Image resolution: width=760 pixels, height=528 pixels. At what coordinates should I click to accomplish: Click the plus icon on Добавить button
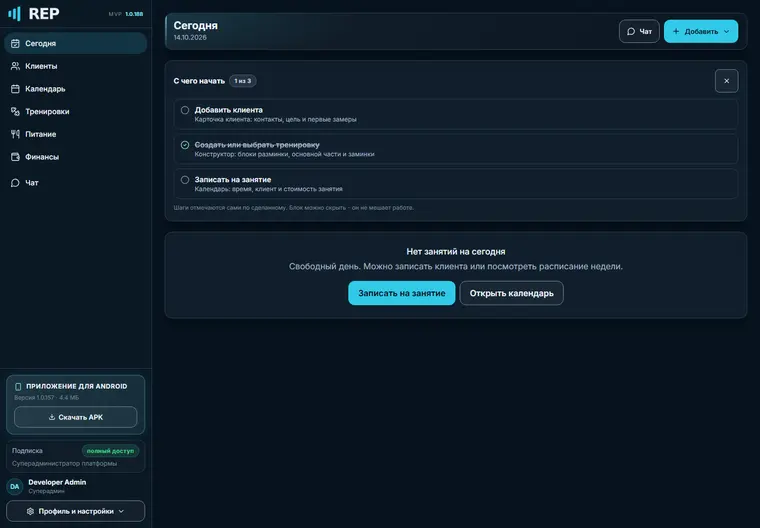click(676, 32)
